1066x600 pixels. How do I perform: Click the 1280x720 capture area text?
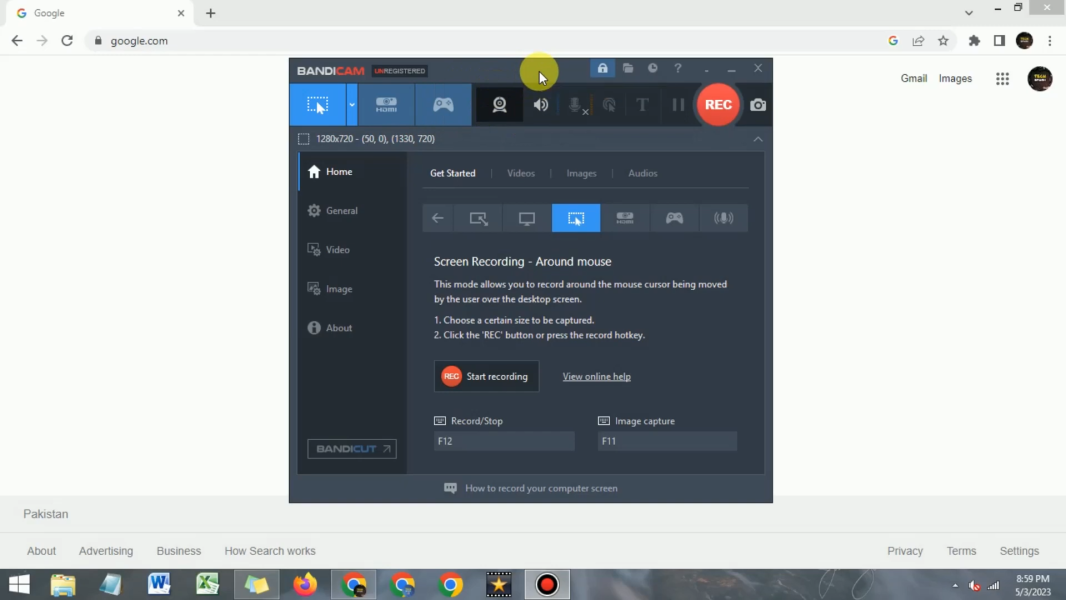(375, 139)
